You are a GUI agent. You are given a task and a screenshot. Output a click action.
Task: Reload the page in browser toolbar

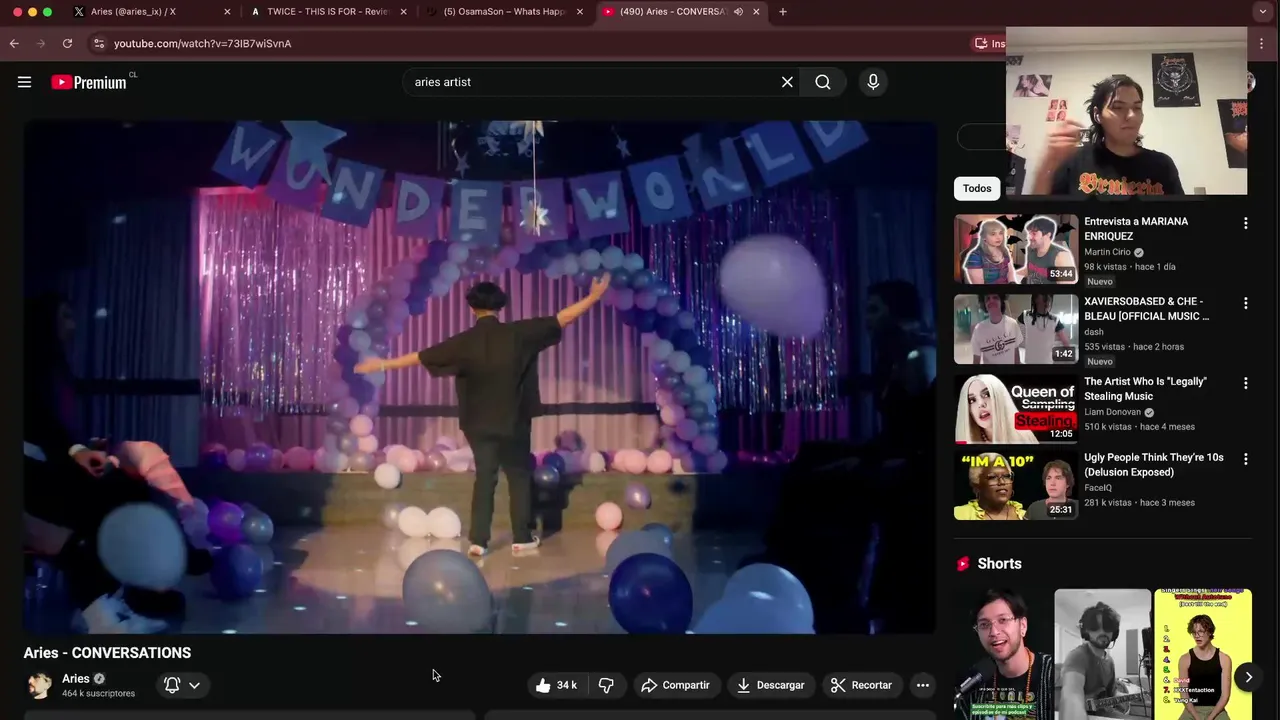coord(67,43)
